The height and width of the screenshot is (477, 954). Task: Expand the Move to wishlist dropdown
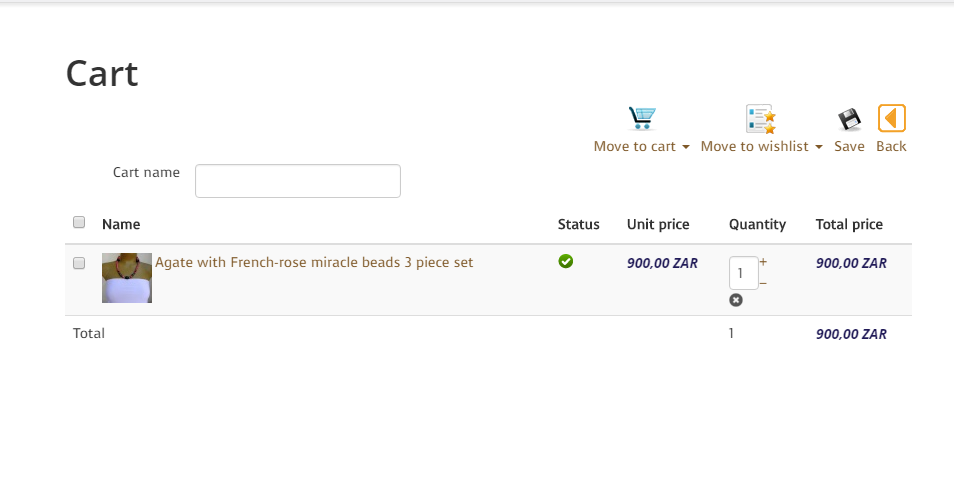pos(761,147)
